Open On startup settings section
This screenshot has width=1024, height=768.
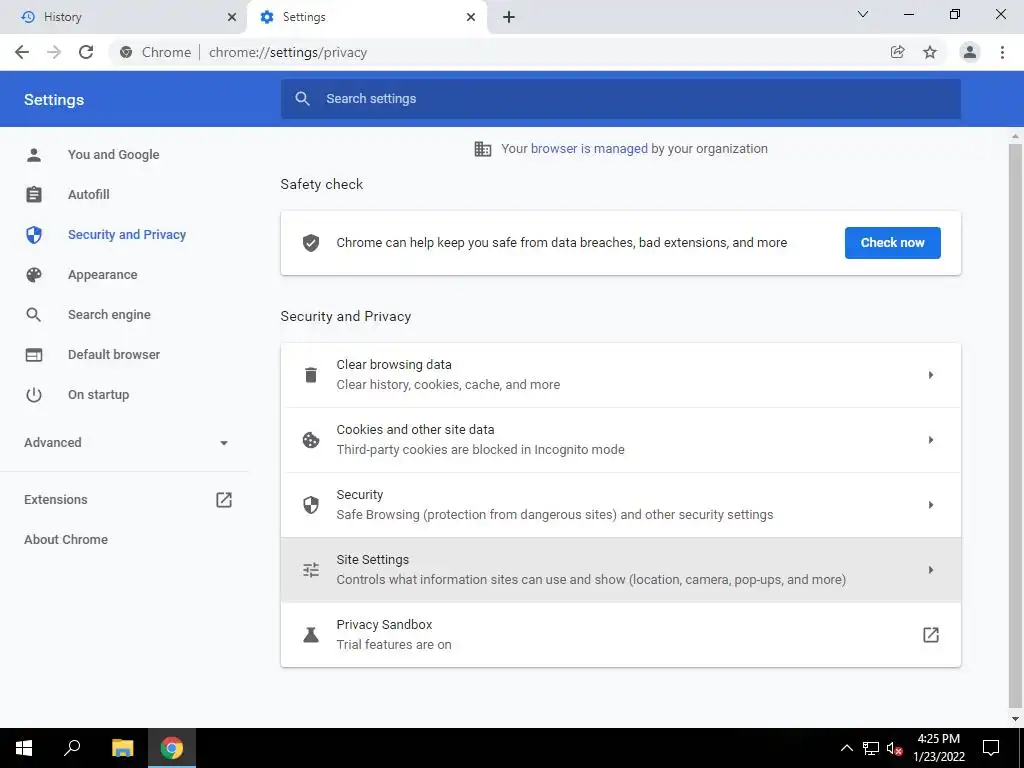click(x=99, y=394)
